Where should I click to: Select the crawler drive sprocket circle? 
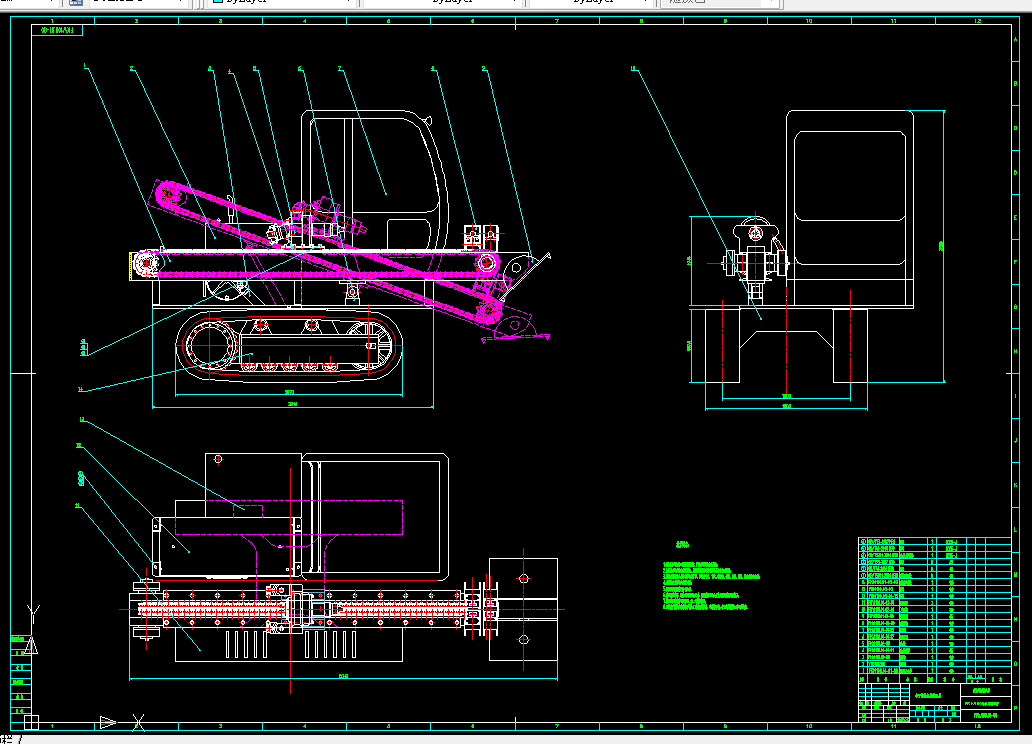(210, 344)
